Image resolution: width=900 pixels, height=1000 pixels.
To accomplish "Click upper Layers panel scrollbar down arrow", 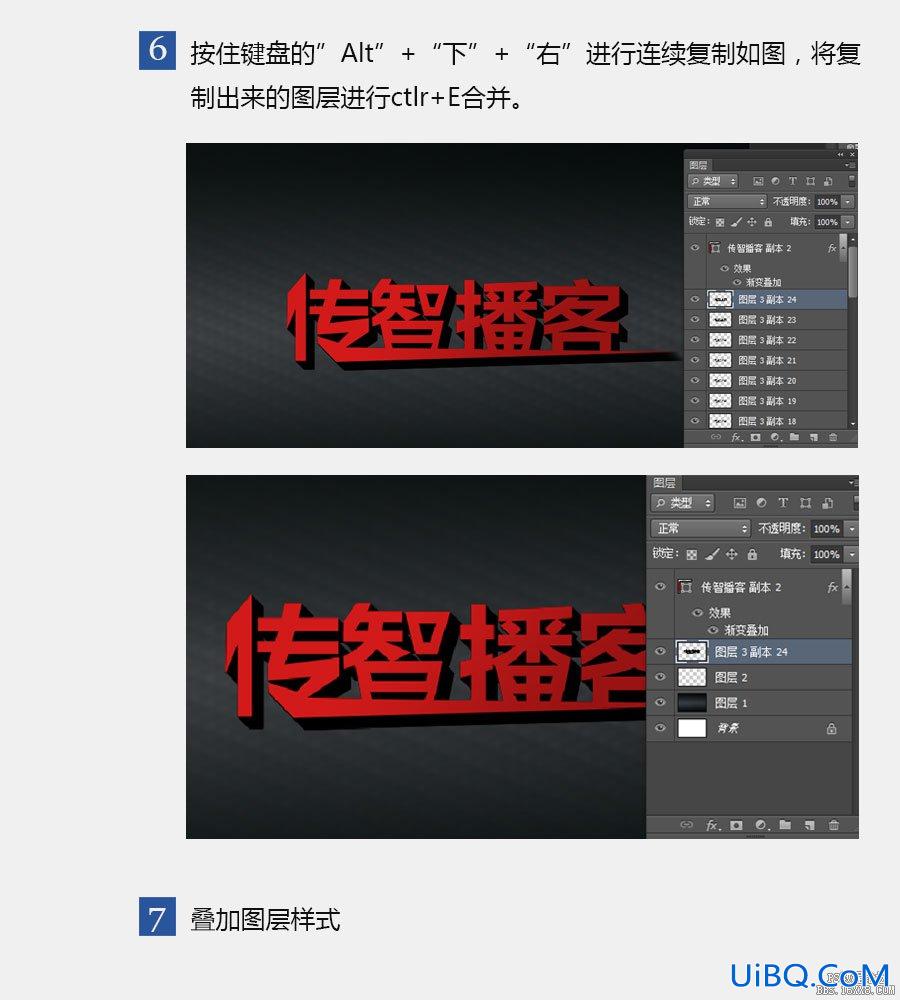I will pos(853,423).
